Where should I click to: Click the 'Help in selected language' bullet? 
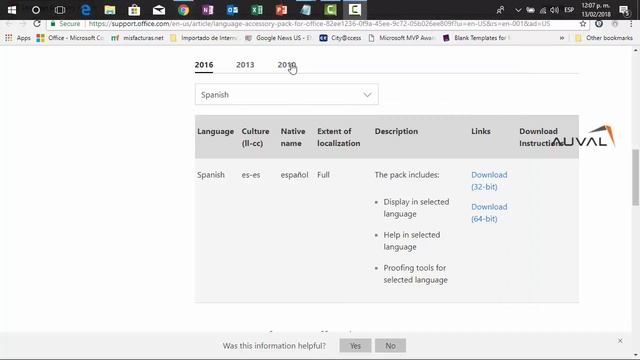coord(411,241)
